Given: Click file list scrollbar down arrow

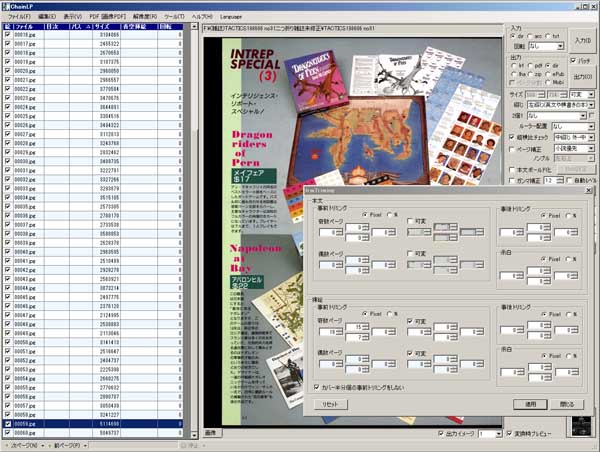Looking at the screenshot, I should coord(194,435).
